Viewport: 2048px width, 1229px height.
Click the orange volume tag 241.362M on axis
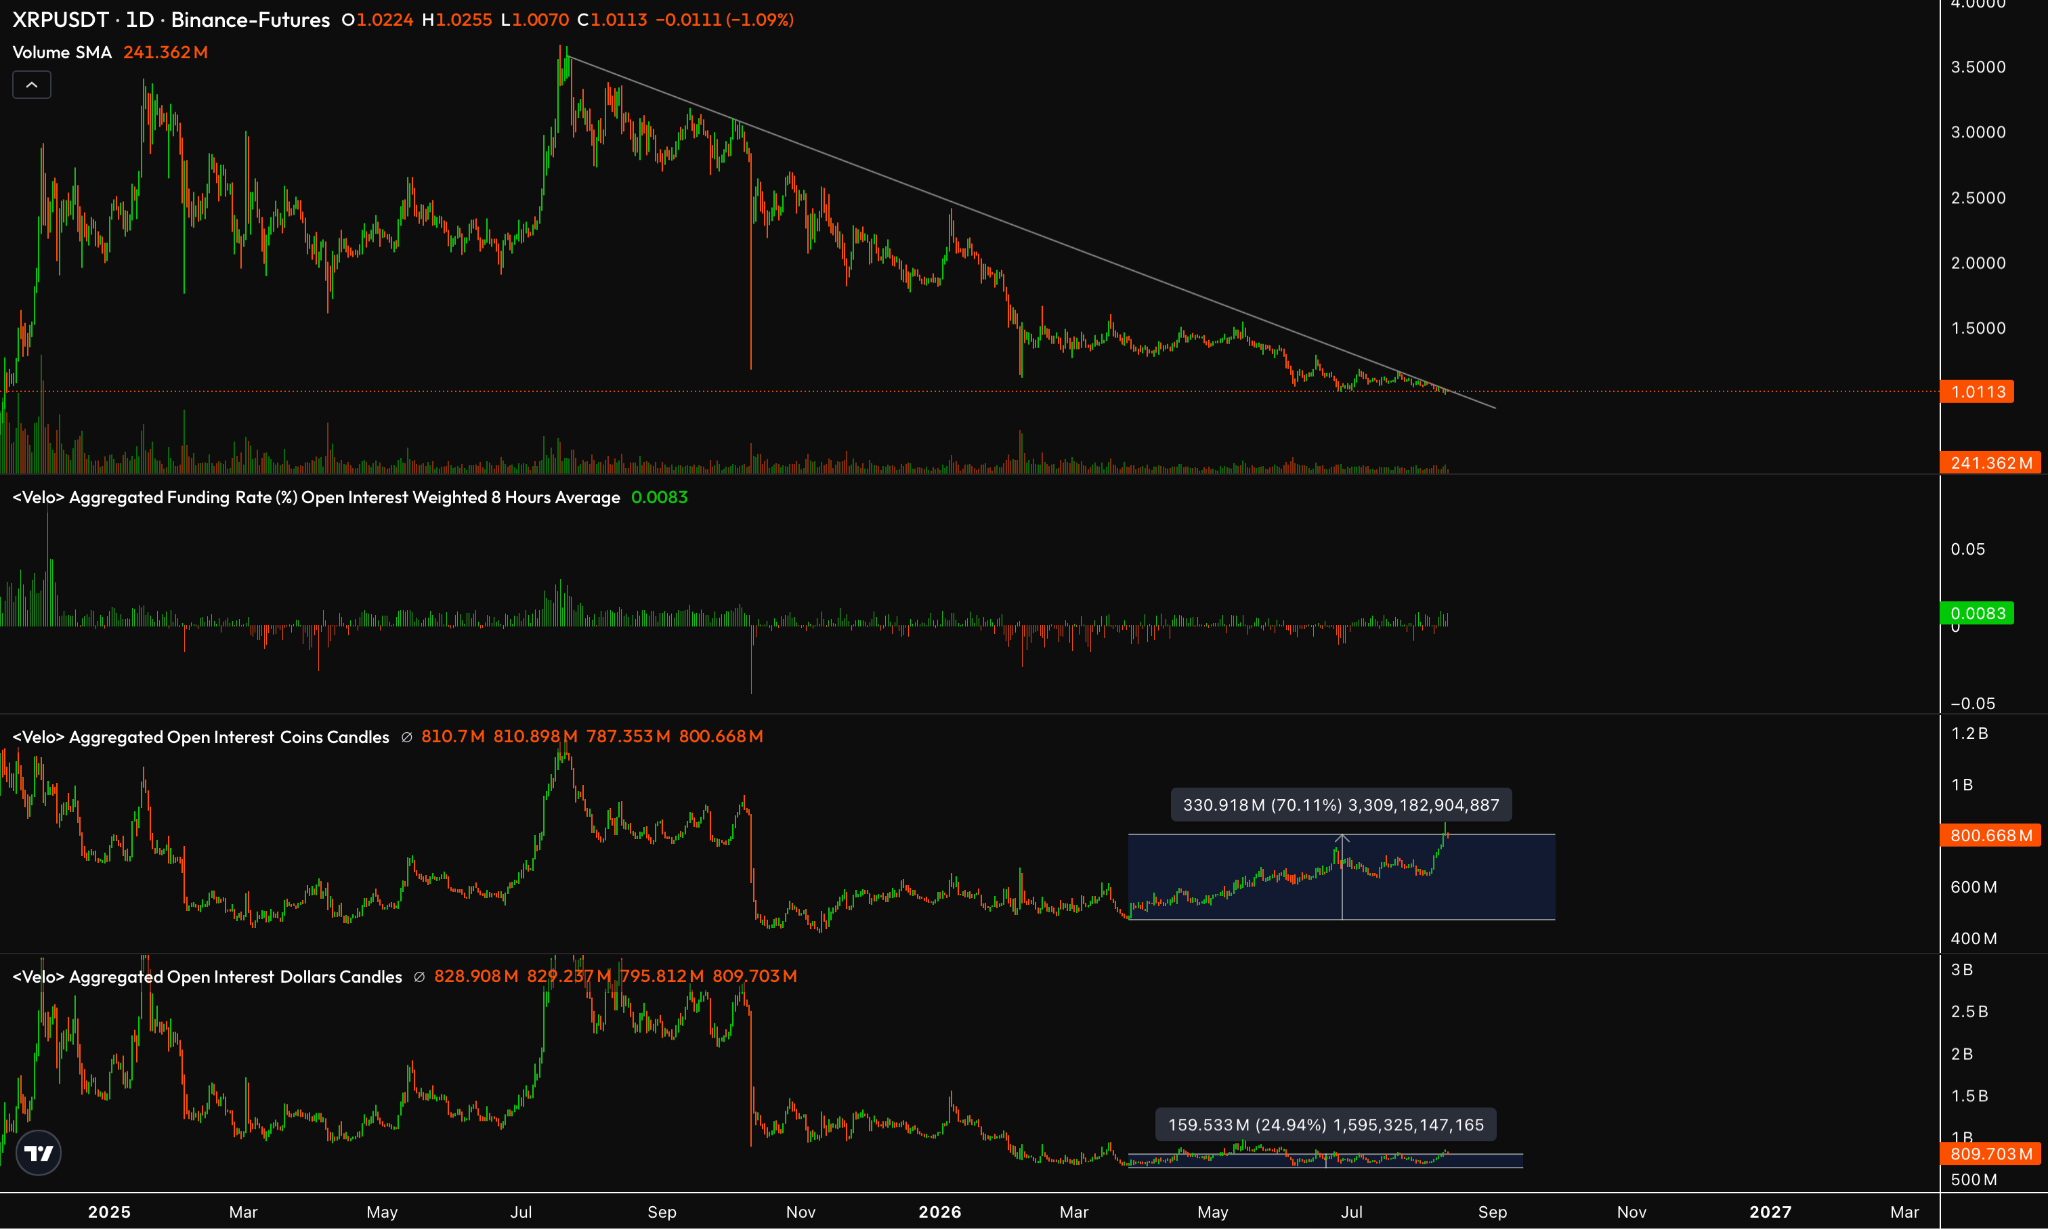click(x=1991, y=463)
